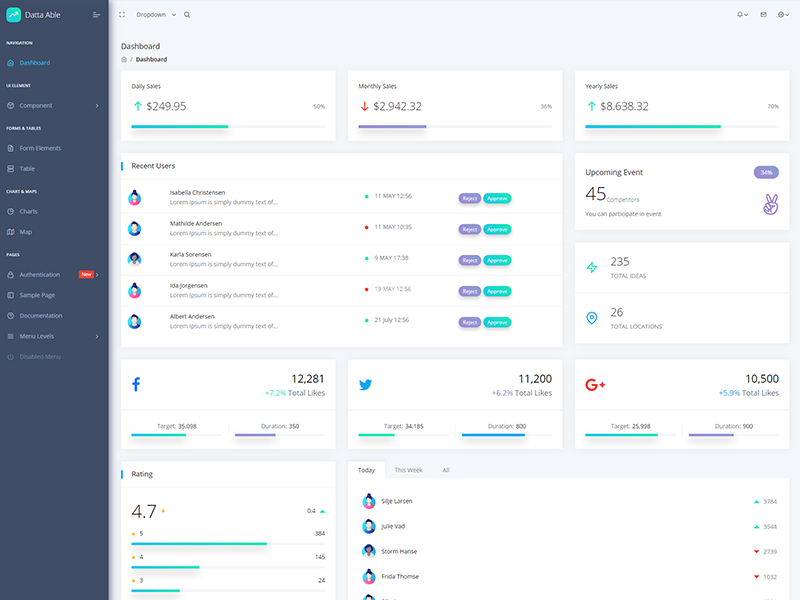The height and width of the screenshot is (600, 800).
Task: Open the notification bell icon
Action: click(x=742, y=15)
